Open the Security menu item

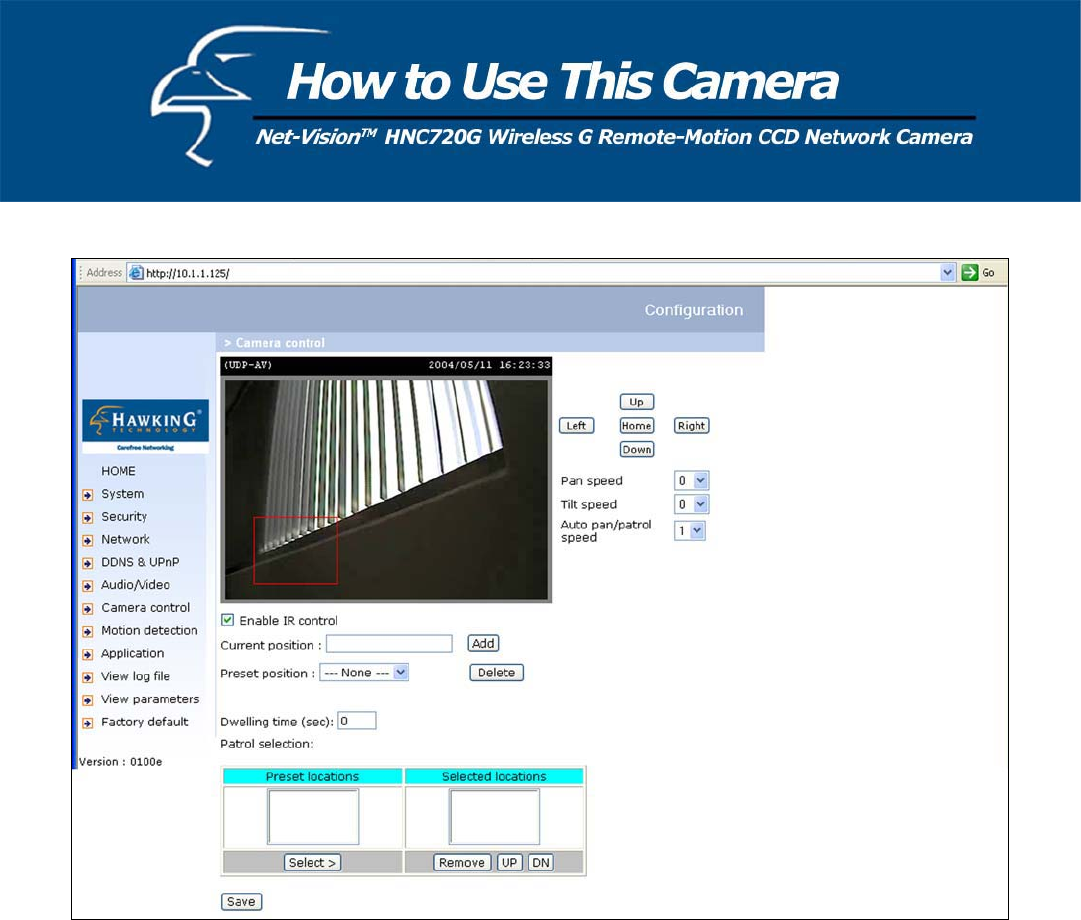pyautogui.click(x=124, y=517)
